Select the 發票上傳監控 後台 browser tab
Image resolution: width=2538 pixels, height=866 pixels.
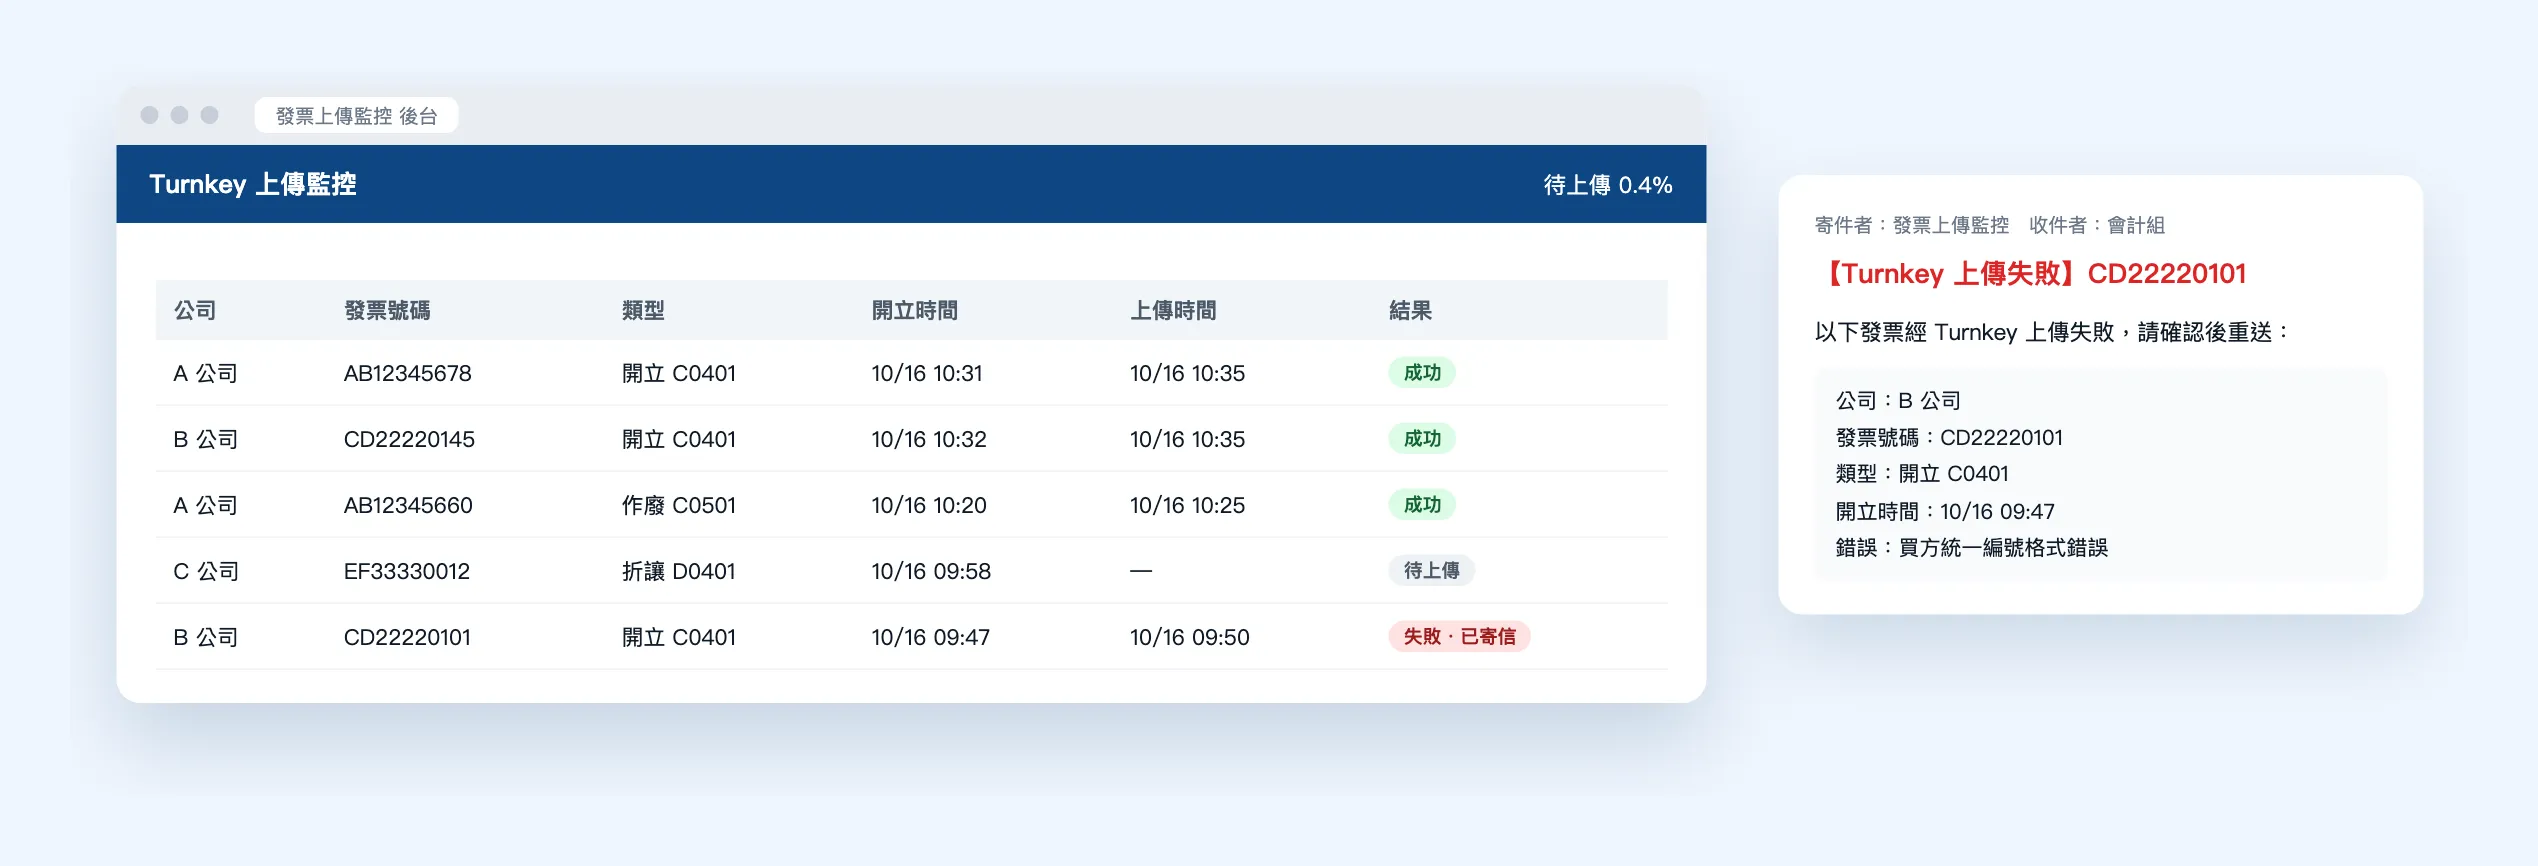[x=356, y=116]
